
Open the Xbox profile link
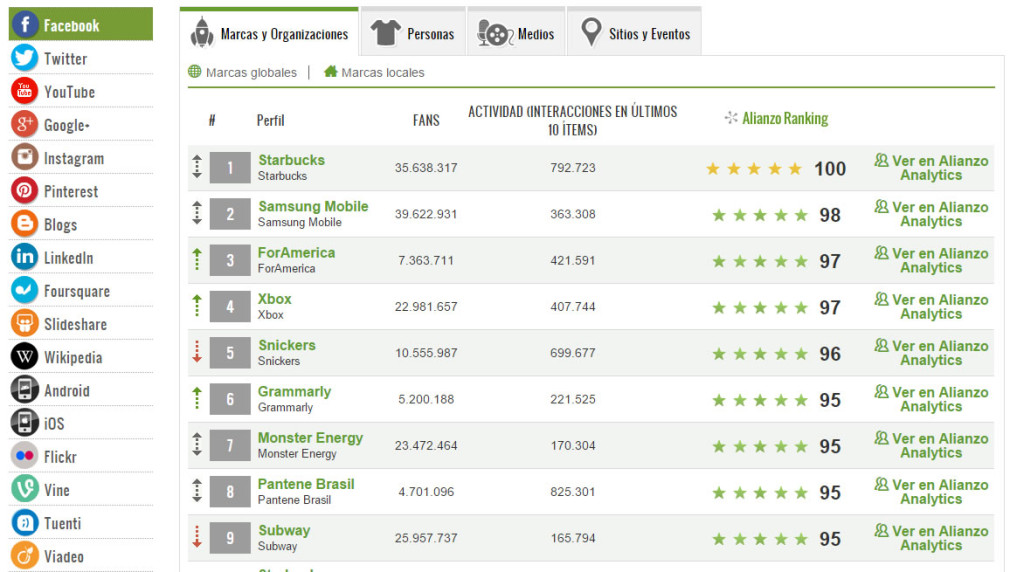(274, 299)
